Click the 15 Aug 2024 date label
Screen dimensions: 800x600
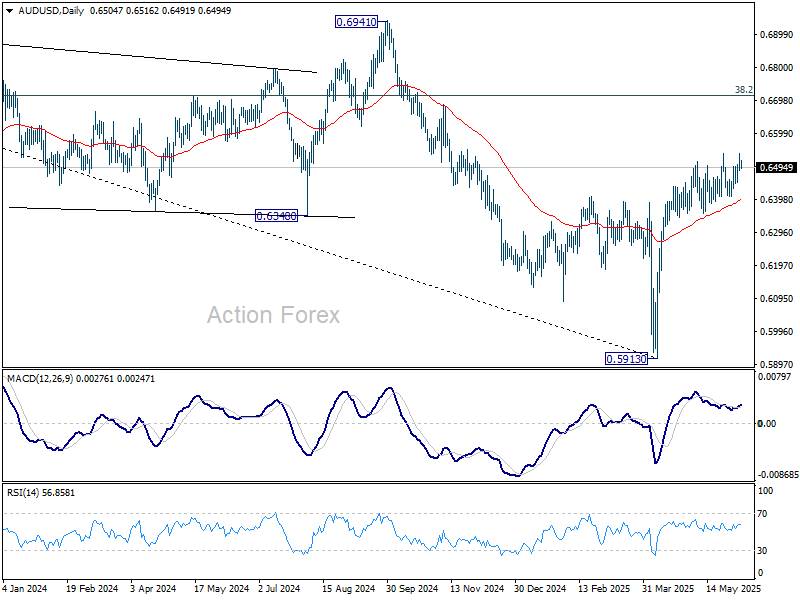(x=348, y=588)
